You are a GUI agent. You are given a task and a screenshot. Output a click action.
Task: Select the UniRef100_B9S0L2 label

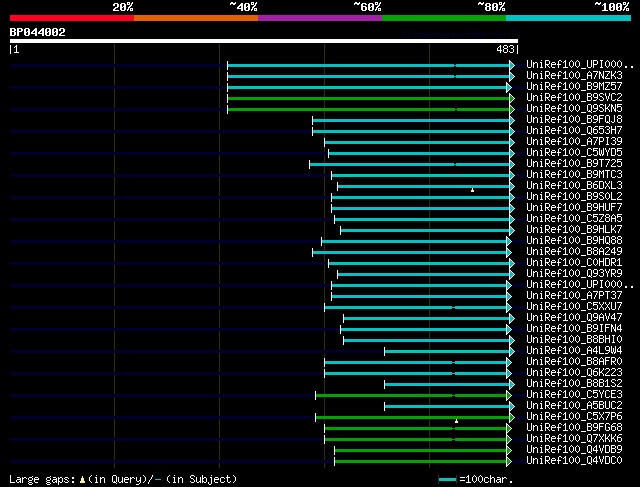coord(574,197)
